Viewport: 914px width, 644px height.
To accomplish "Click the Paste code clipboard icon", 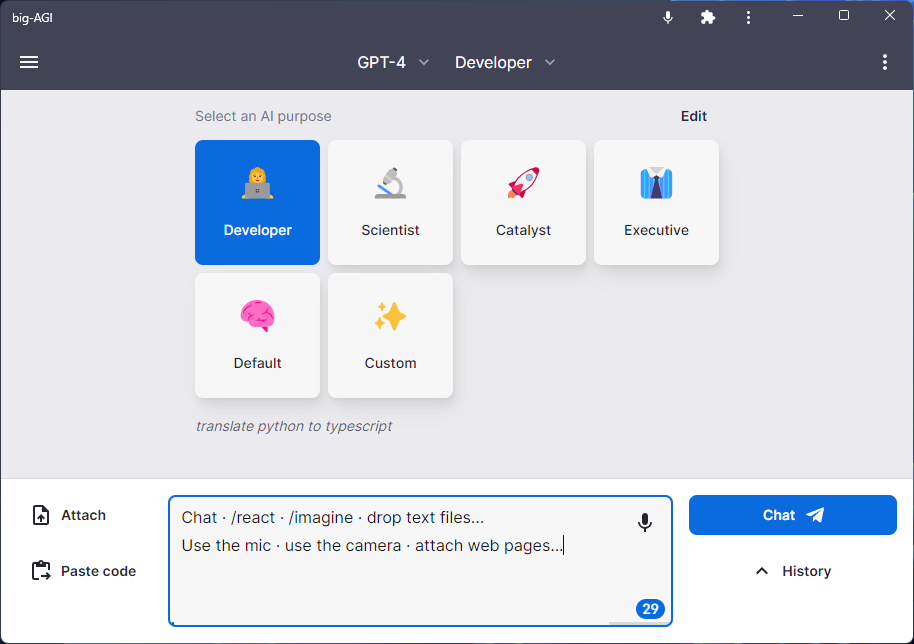I will click(41, 571).
